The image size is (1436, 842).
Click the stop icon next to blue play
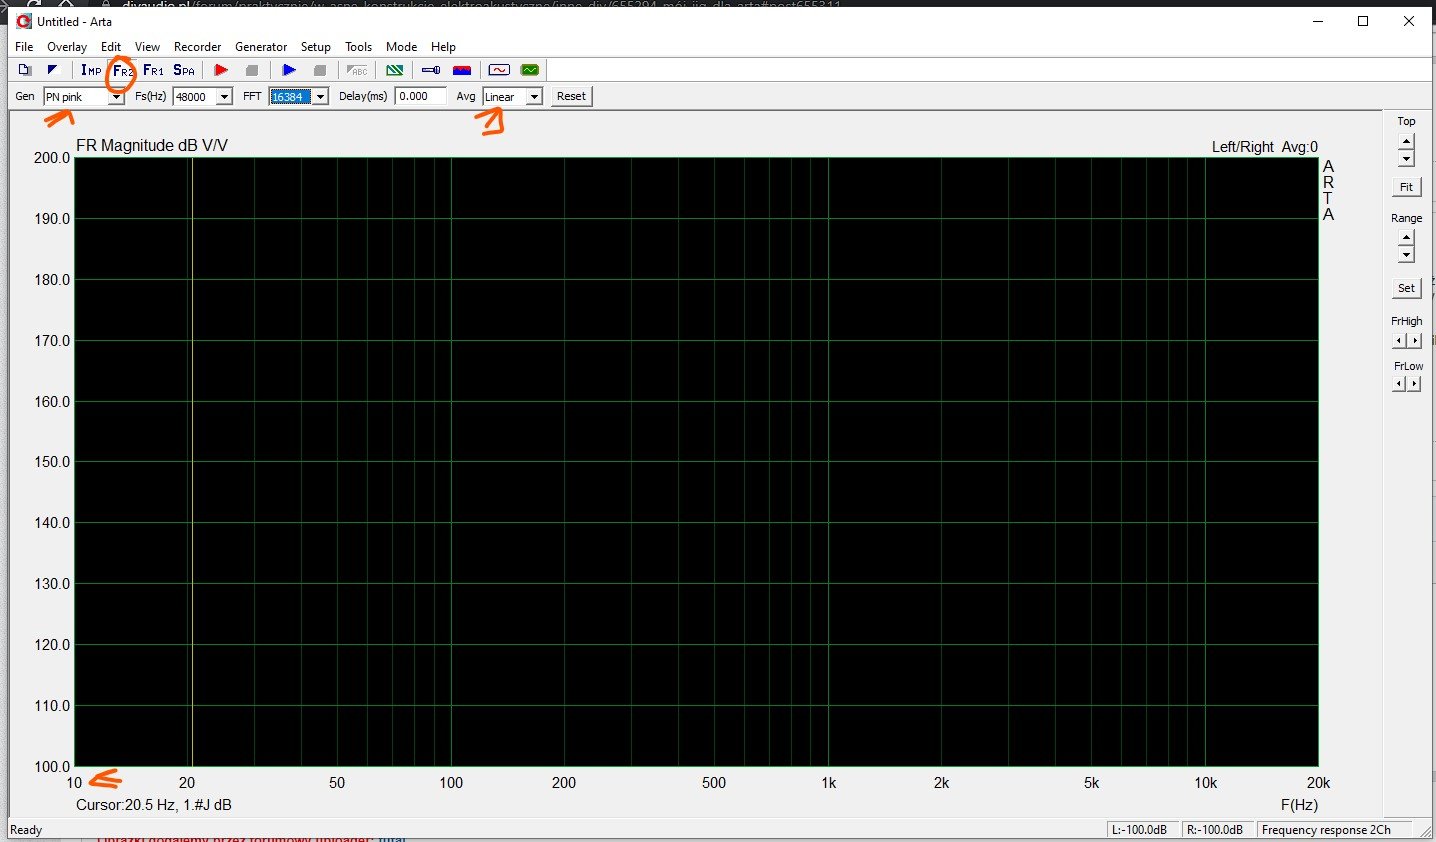click(x=320, y=70)
